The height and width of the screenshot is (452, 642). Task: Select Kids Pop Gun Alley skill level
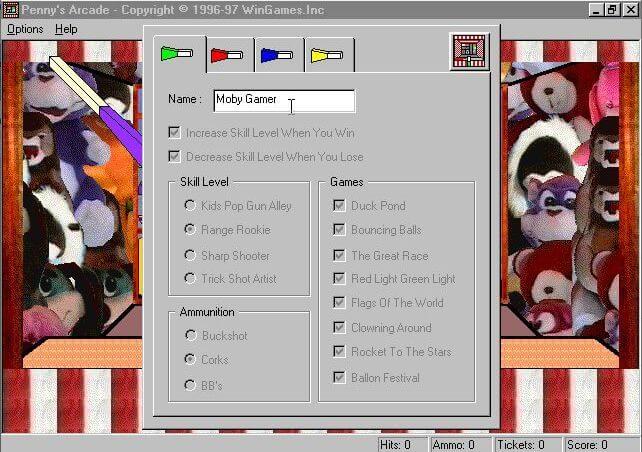coord(190,206)
